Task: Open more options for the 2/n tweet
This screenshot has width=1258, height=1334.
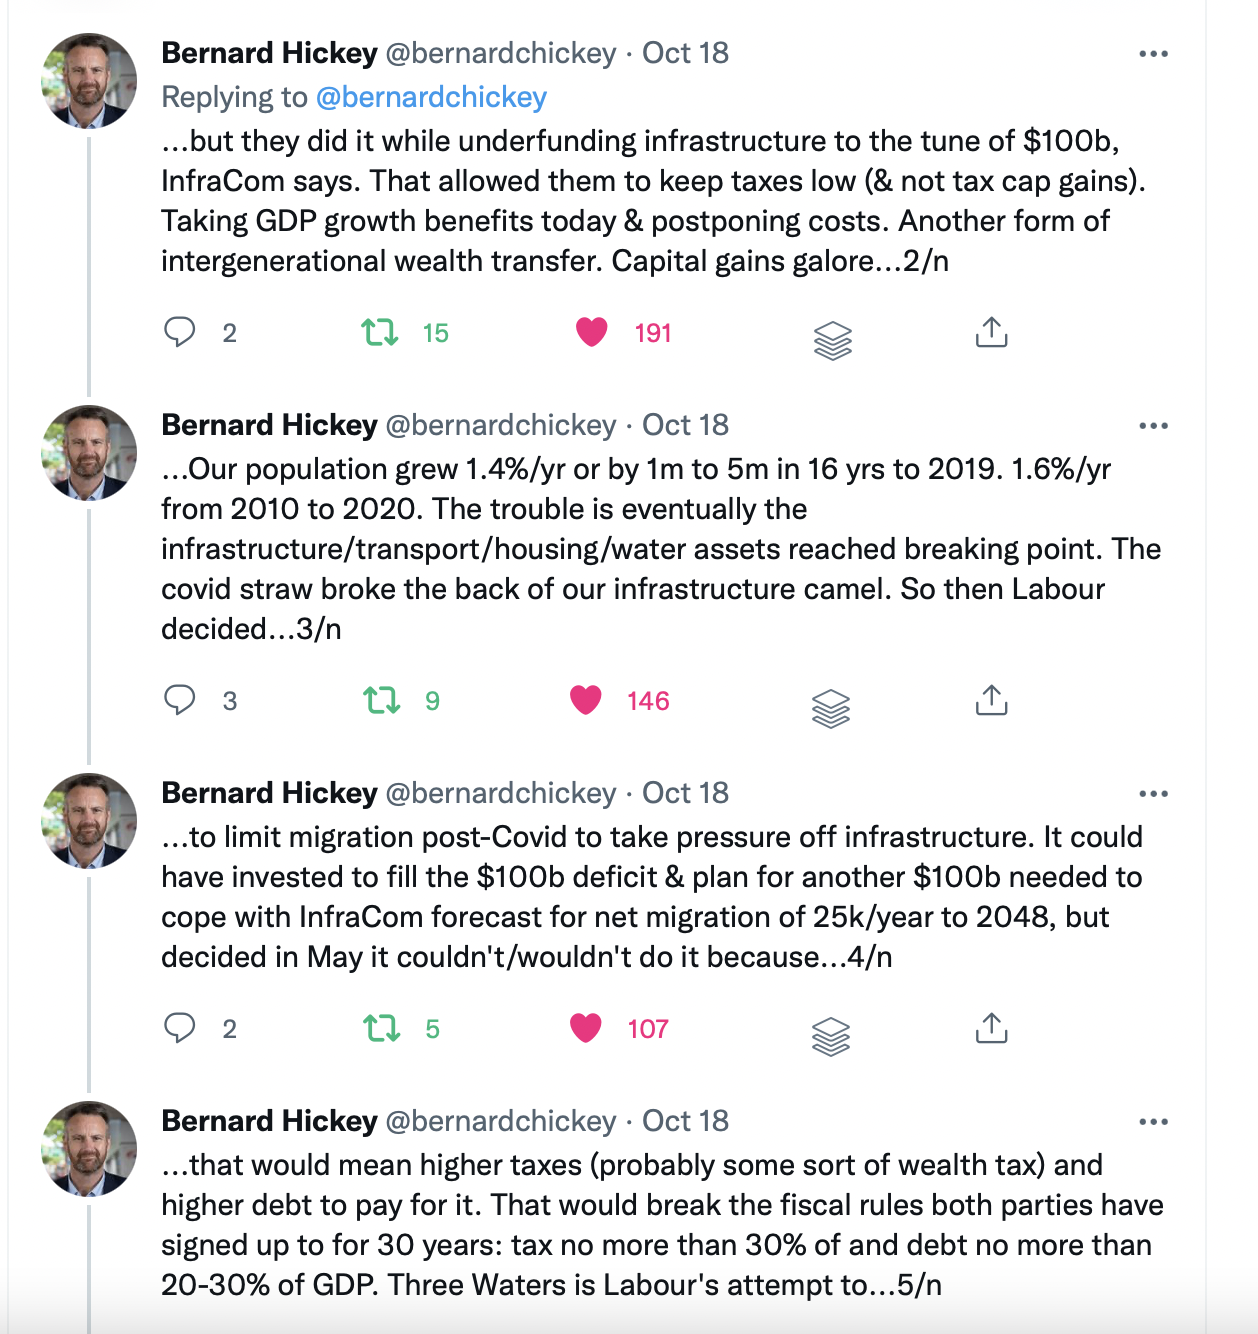Action: click(x=1153, y=54)
